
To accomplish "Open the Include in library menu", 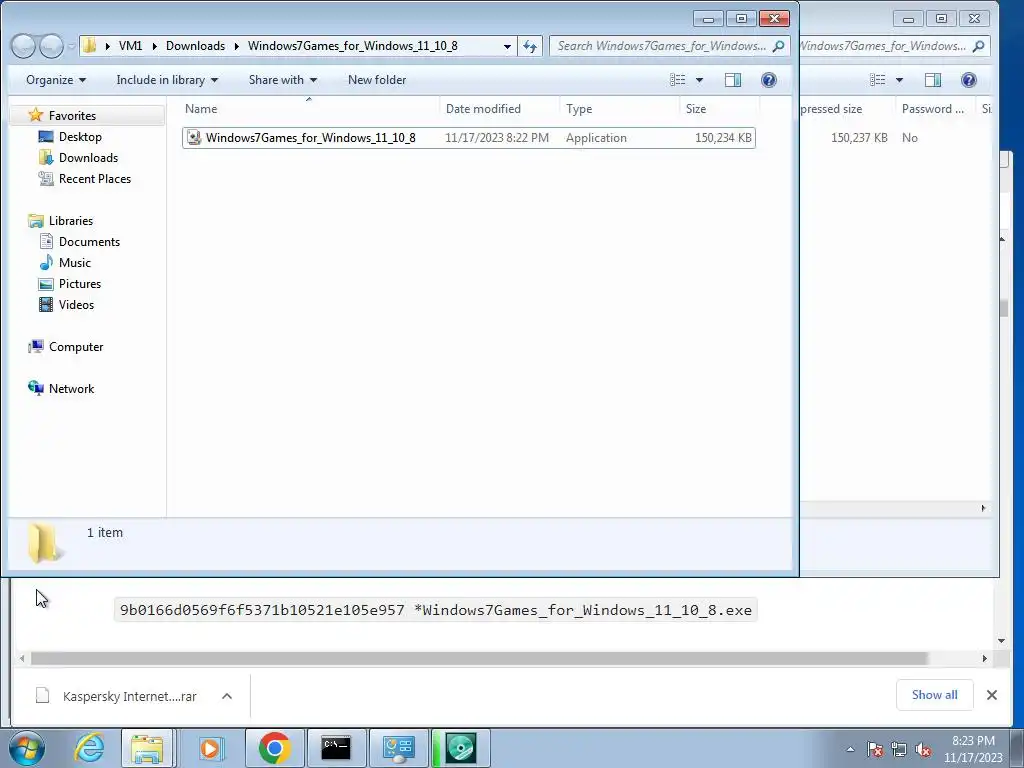I will tap(167, 80).
